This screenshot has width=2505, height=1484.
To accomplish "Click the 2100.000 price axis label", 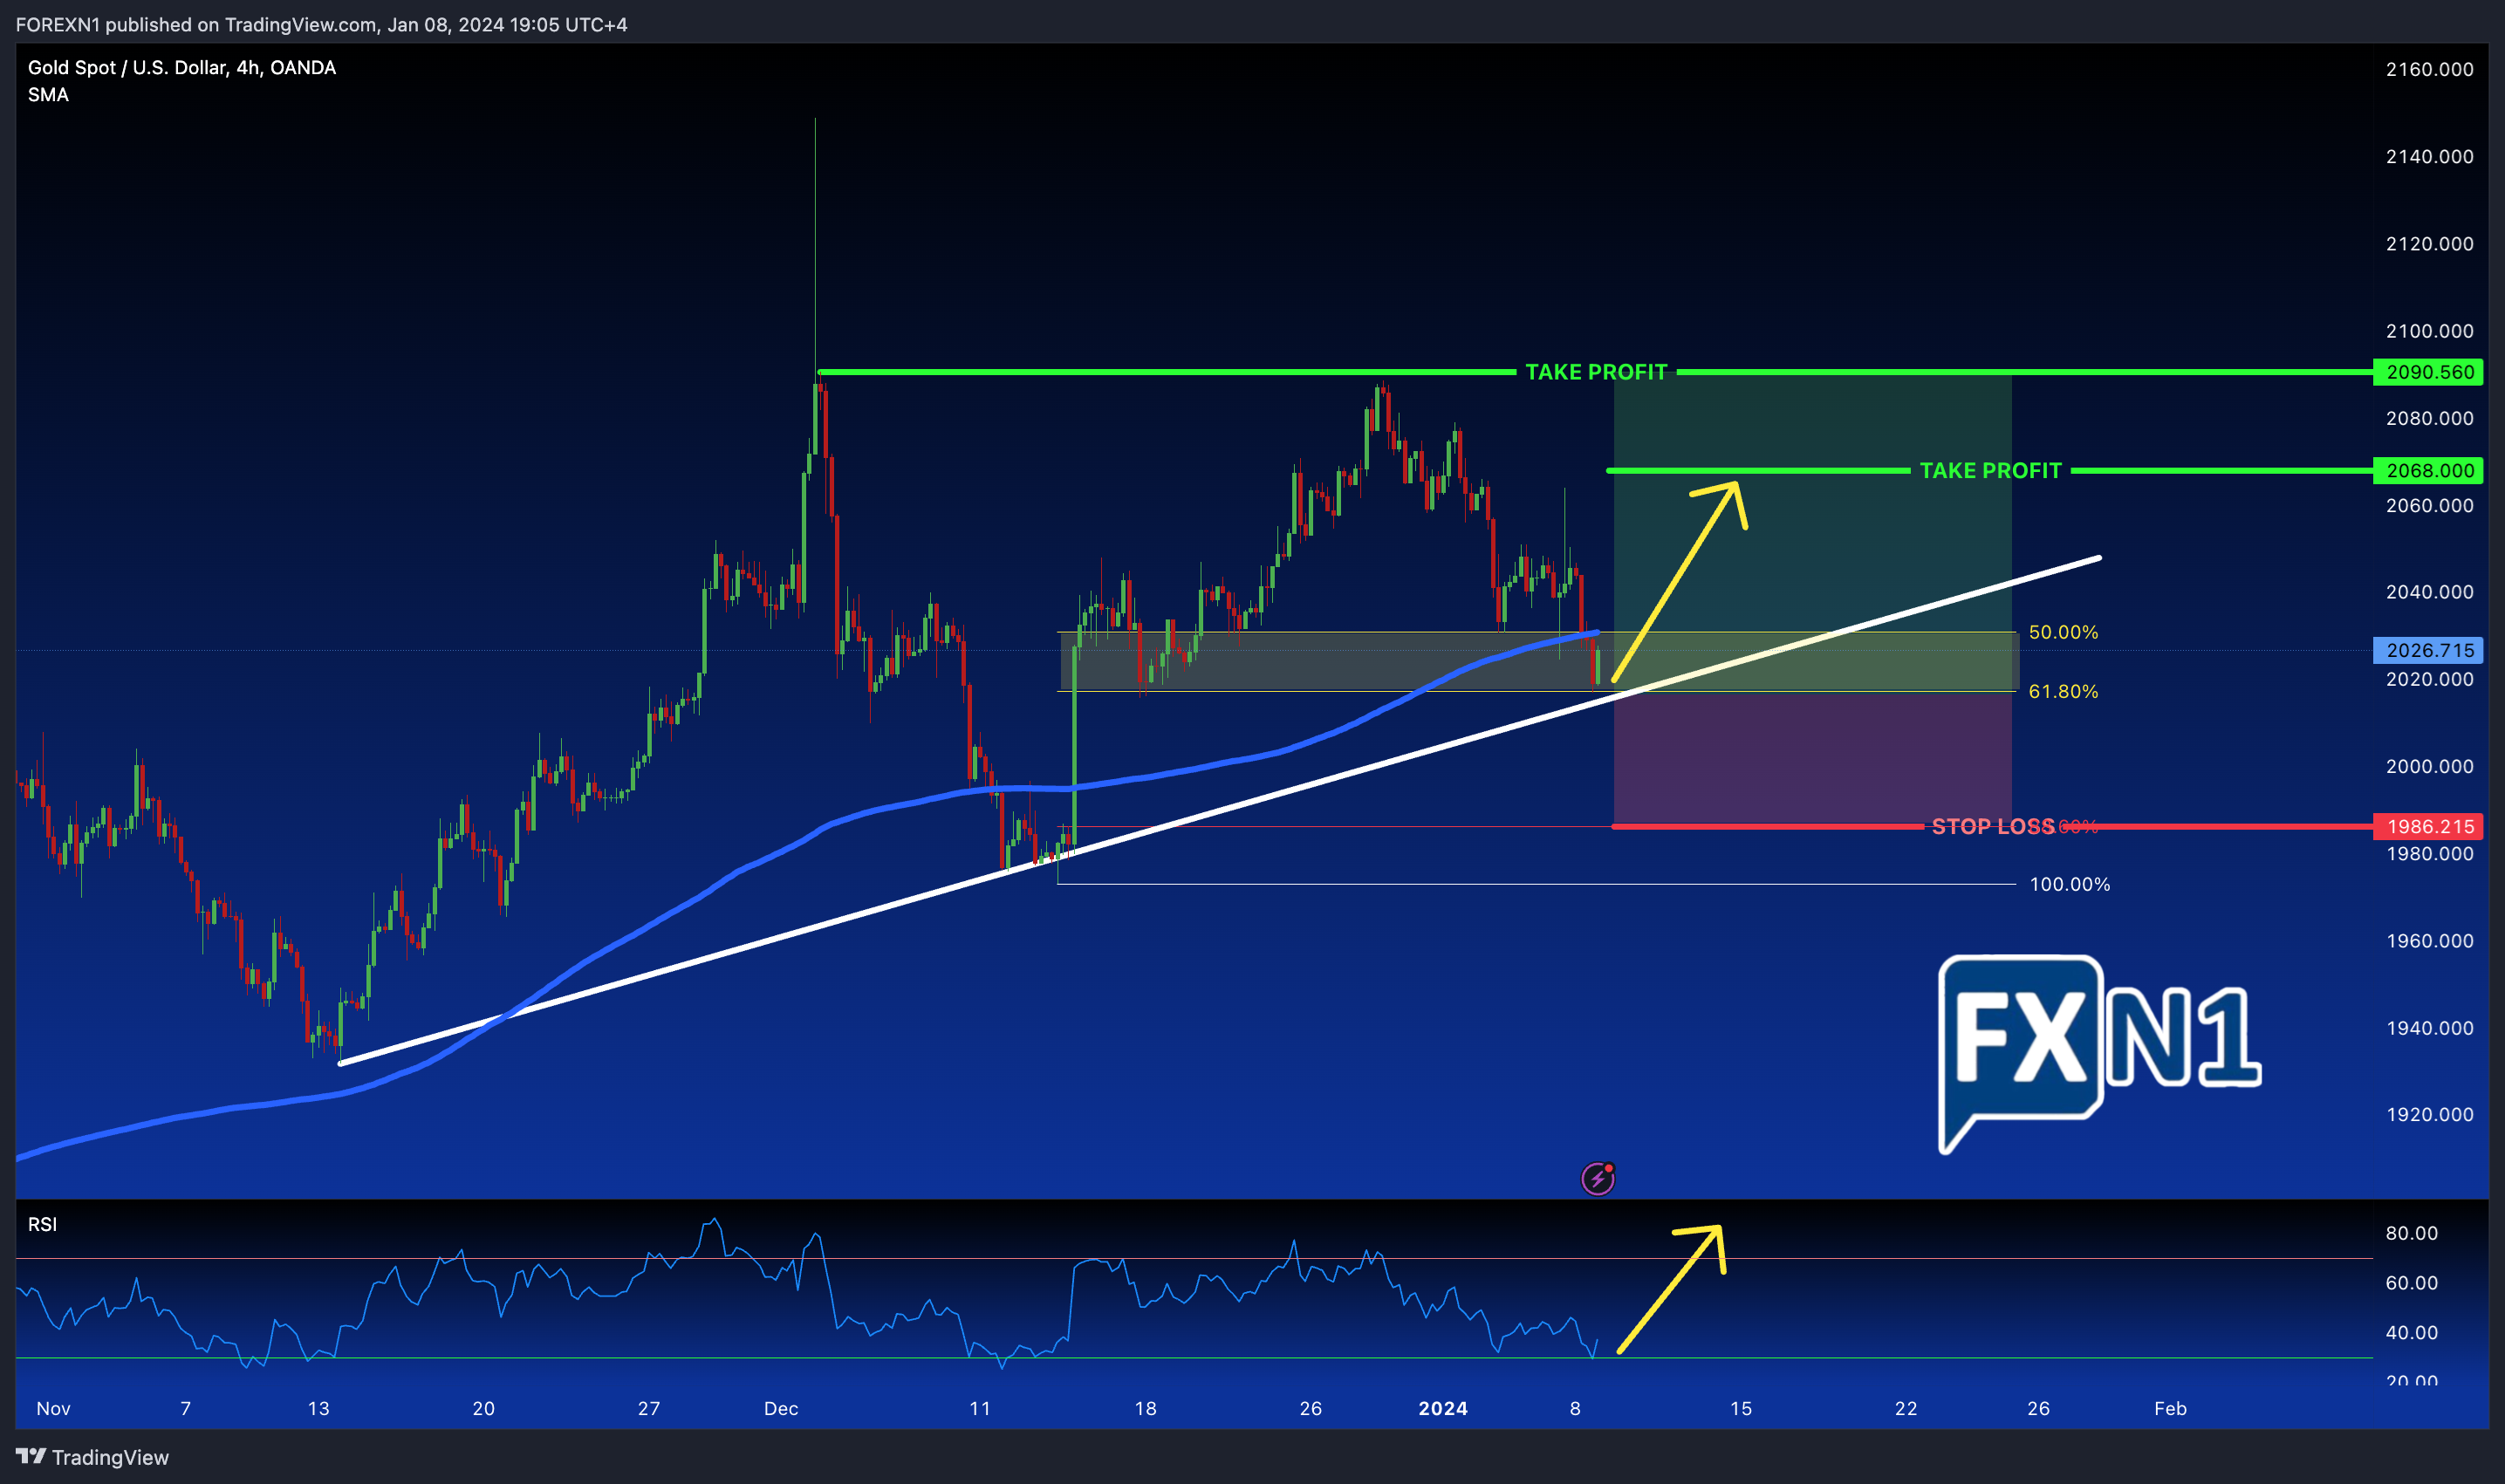I will 2429,331.
